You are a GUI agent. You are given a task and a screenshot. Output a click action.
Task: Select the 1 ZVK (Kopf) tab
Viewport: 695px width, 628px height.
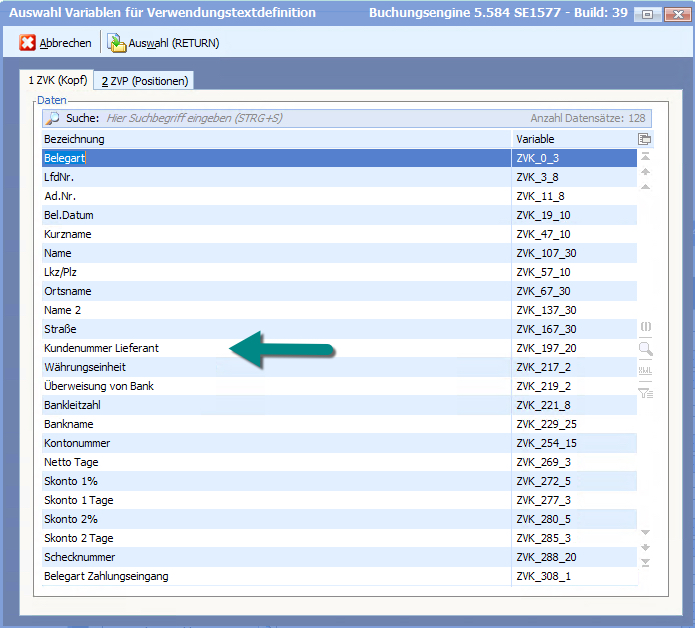pyautogui.click(x=59, y=80)
